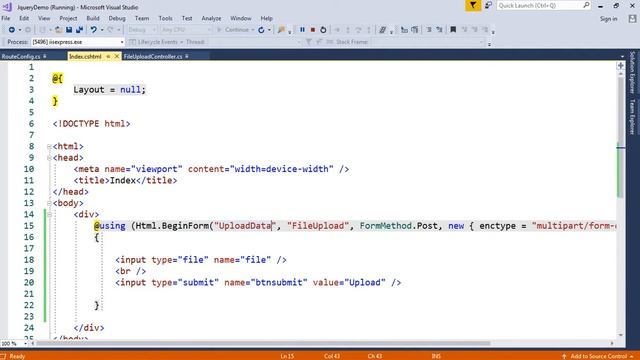Click the Quick Launch search magnifier icon
This screenshot has width=640, height=360.
pyautogui.click(x=586, y=5)
